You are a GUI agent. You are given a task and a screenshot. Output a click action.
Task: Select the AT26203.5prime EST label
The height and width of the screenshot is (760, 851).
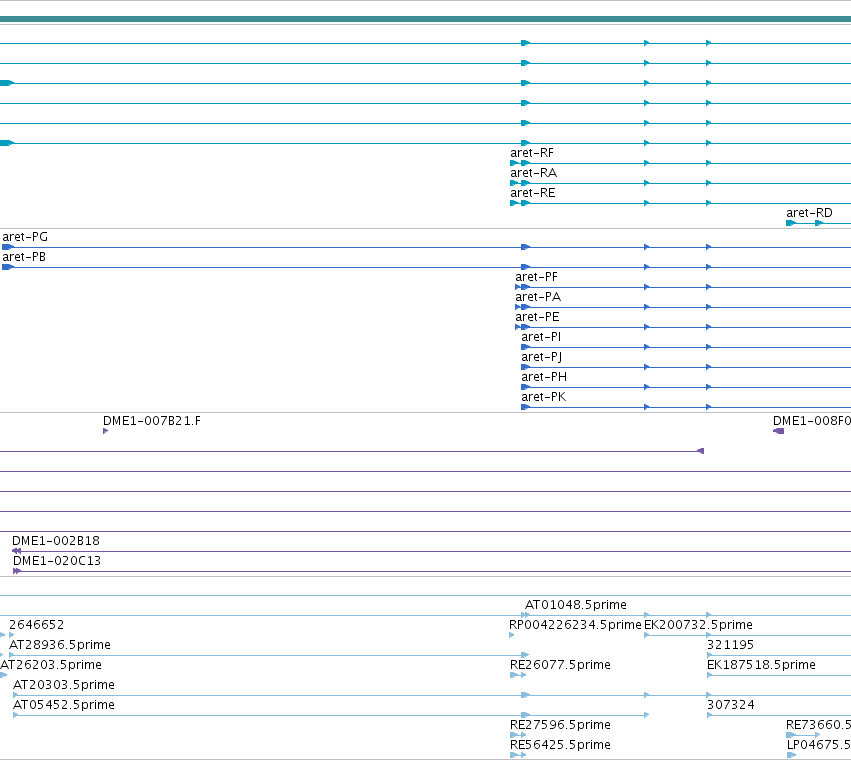[51, 666]
